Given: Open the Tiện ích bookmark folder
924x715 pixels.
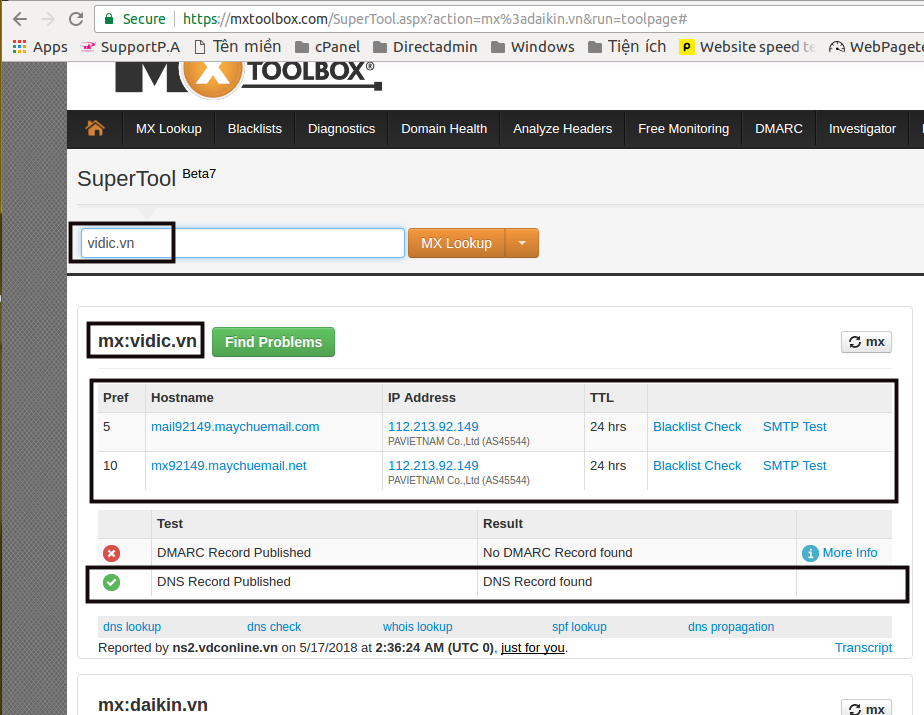Looking at the screenshot, I should click(x=627, y=47).
